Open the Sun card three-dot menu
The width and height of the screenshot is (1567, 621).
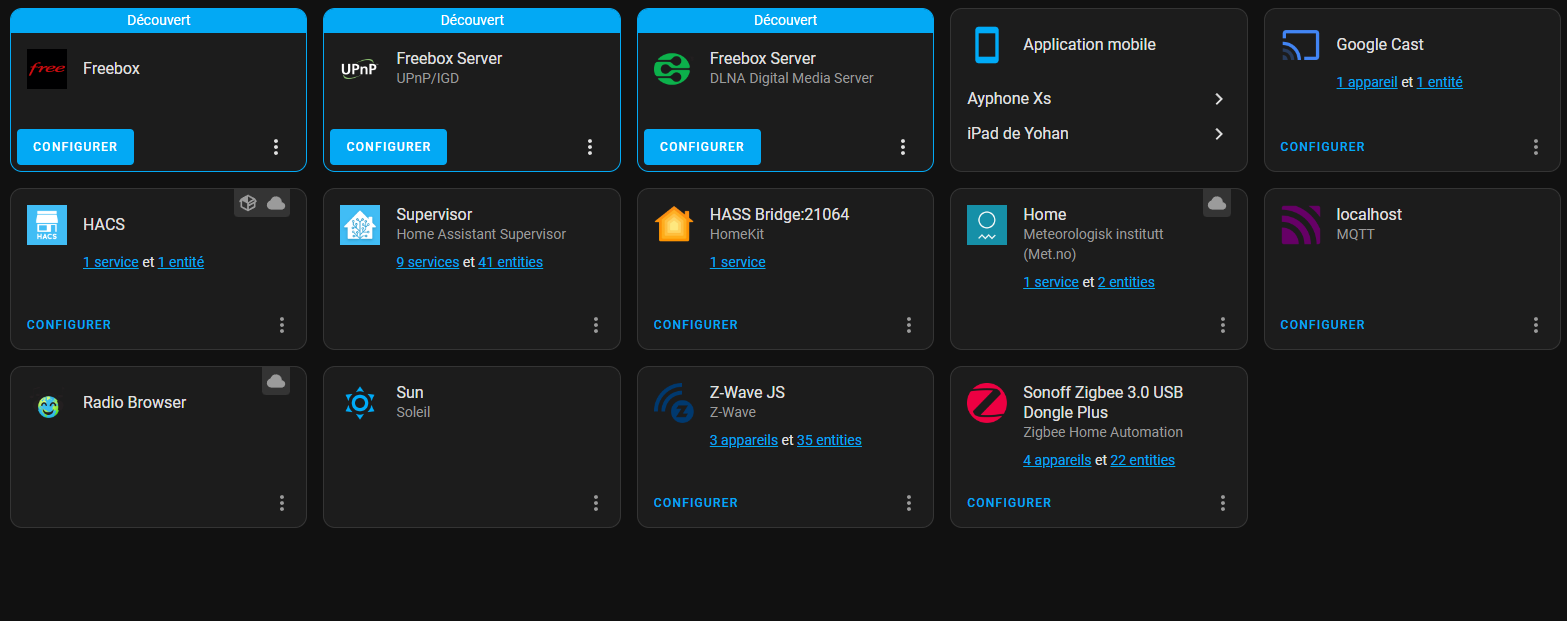pos(596,503)
